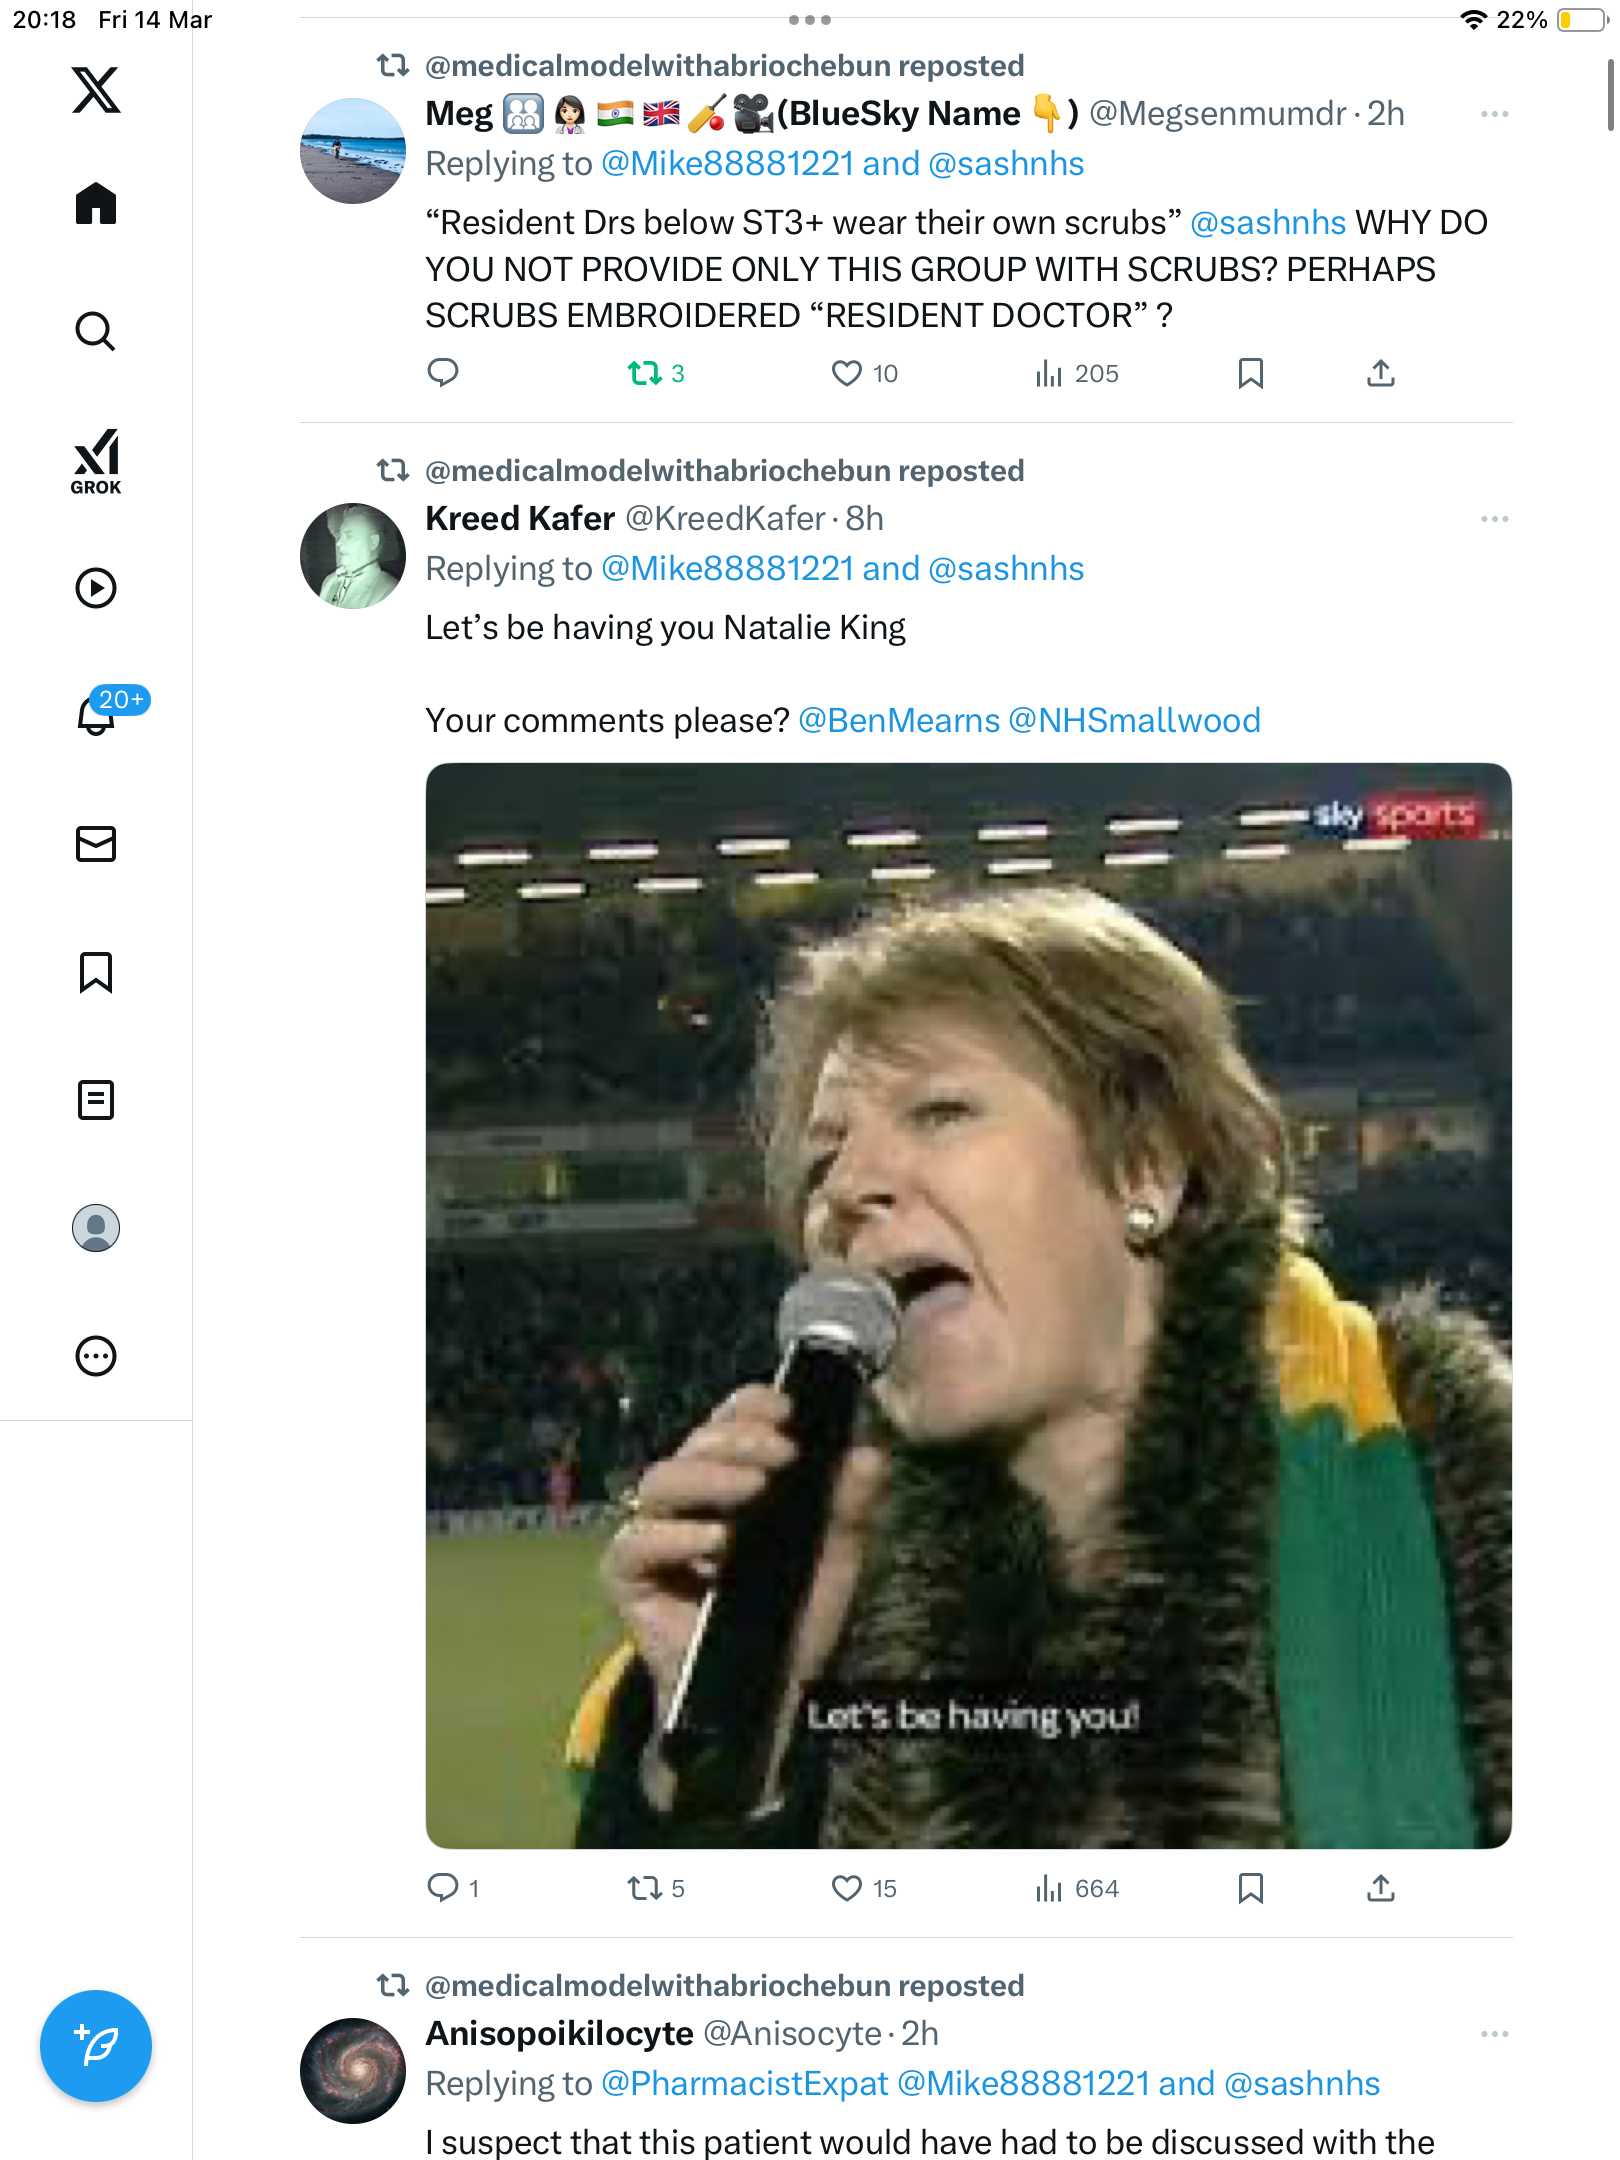The width and height of the screenshot is (1620, 2160).
Task: Open the Lists icon in sidebar
Action: (x=96, y=1099)
